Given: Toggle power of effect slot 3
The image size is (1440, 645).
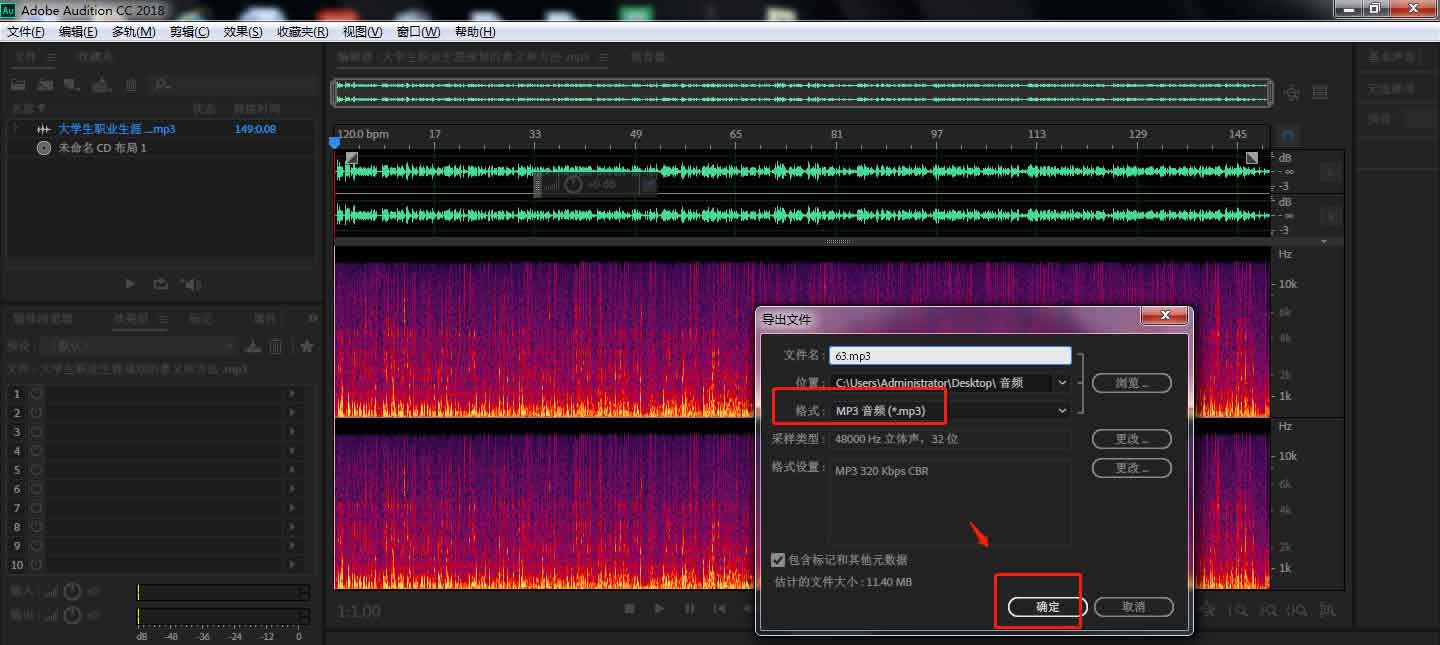Looking at the screenshot, I should click(36, 432).
